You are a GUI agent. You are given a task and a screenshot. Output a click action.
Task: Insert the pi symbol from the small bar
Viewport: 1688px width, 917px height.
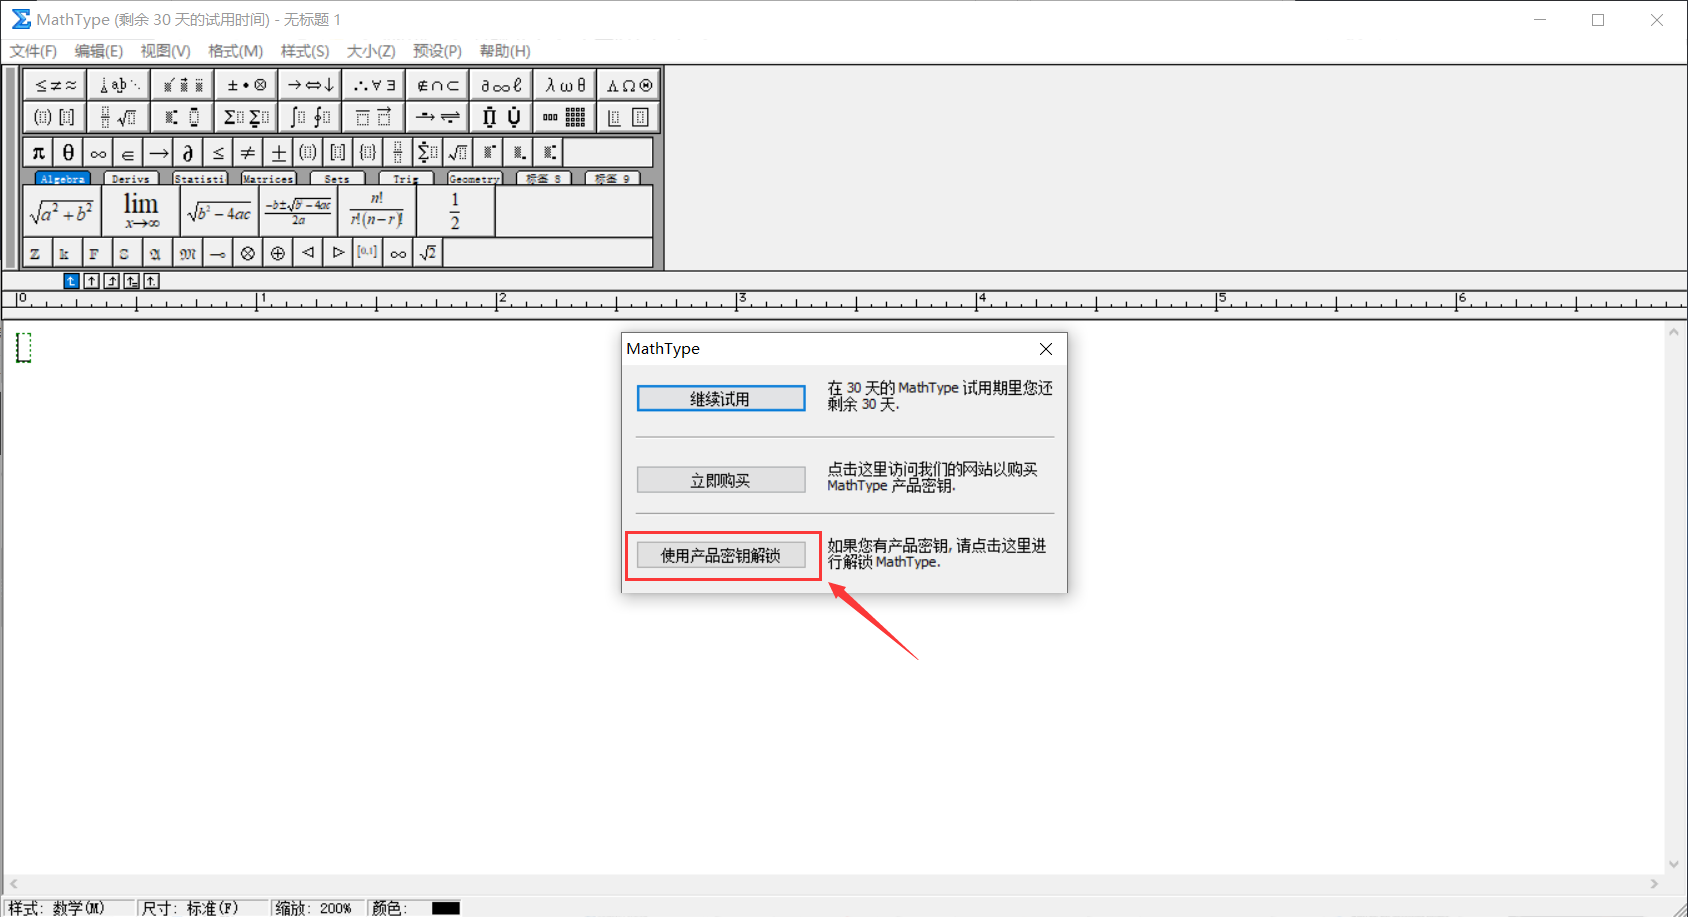coord(38,153)
